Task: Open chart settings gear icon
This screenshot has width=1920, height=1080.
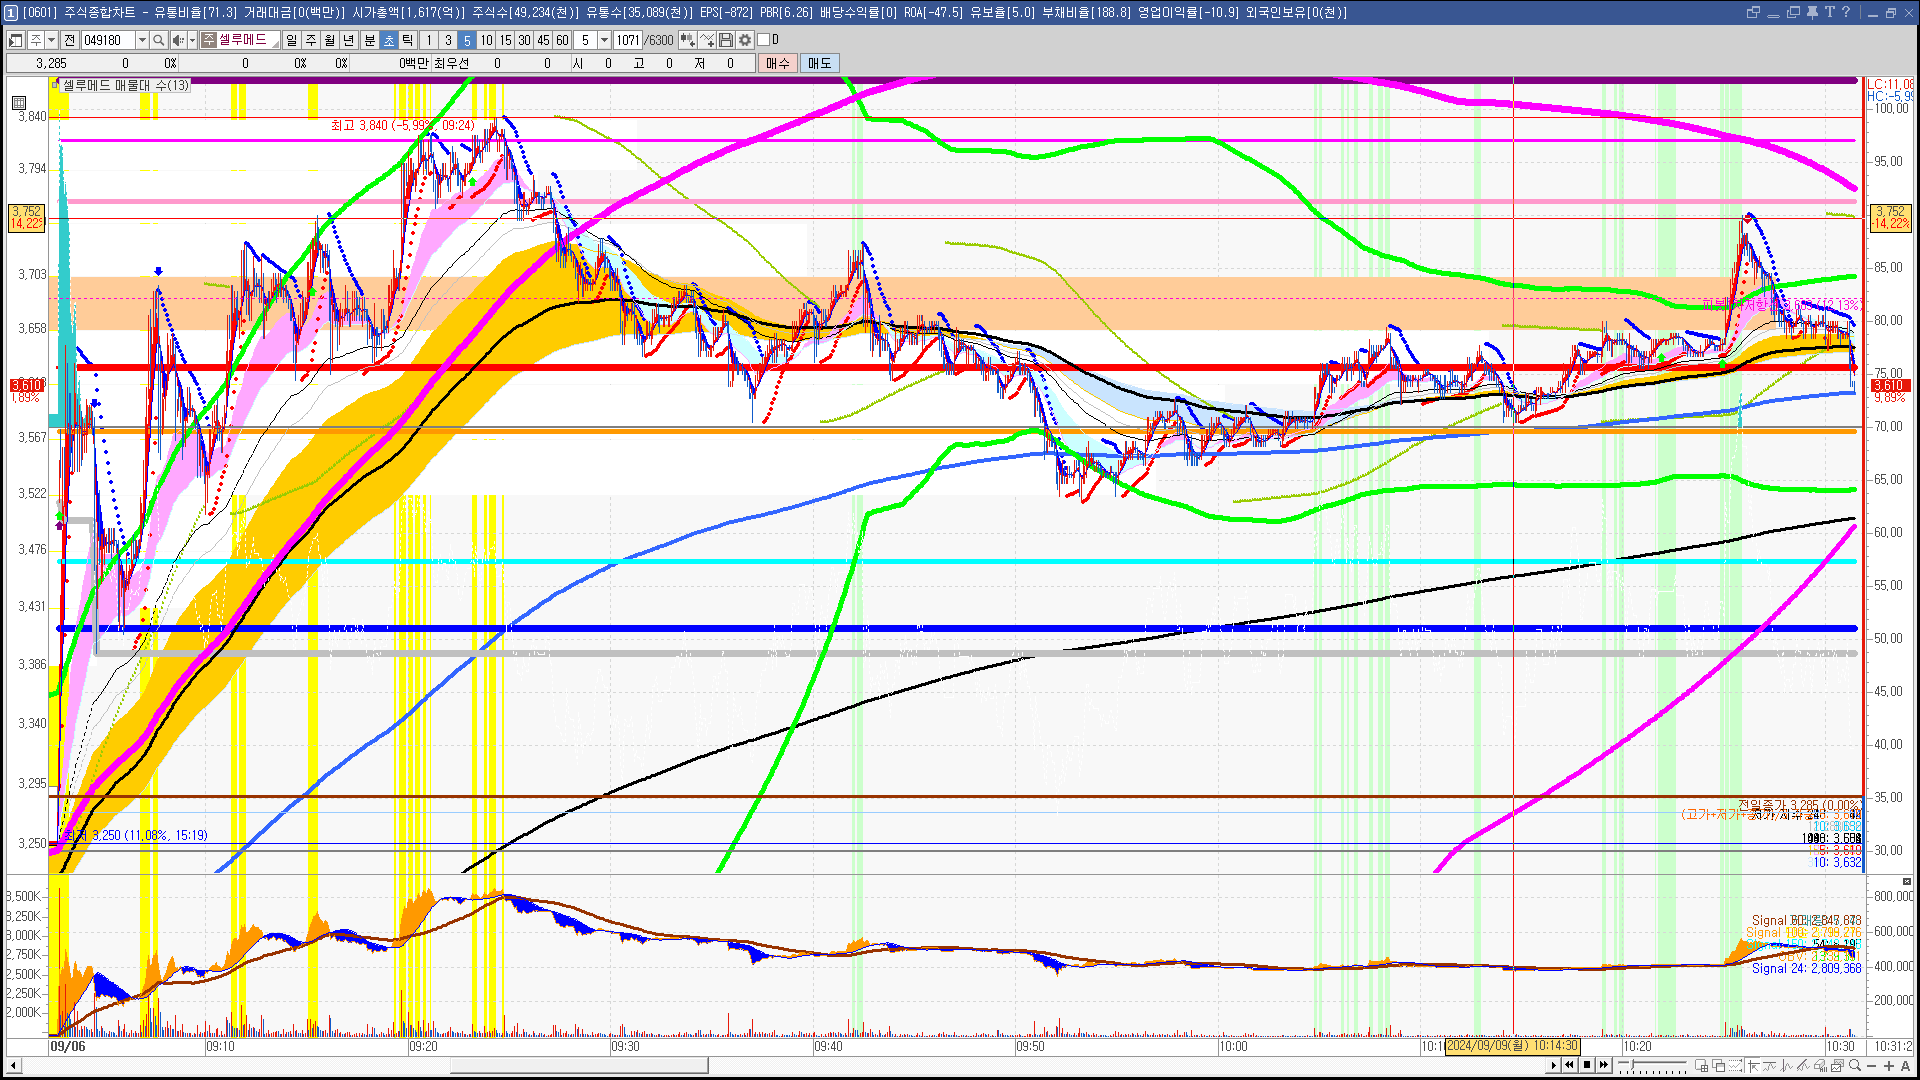Action: tap(745, 40)
